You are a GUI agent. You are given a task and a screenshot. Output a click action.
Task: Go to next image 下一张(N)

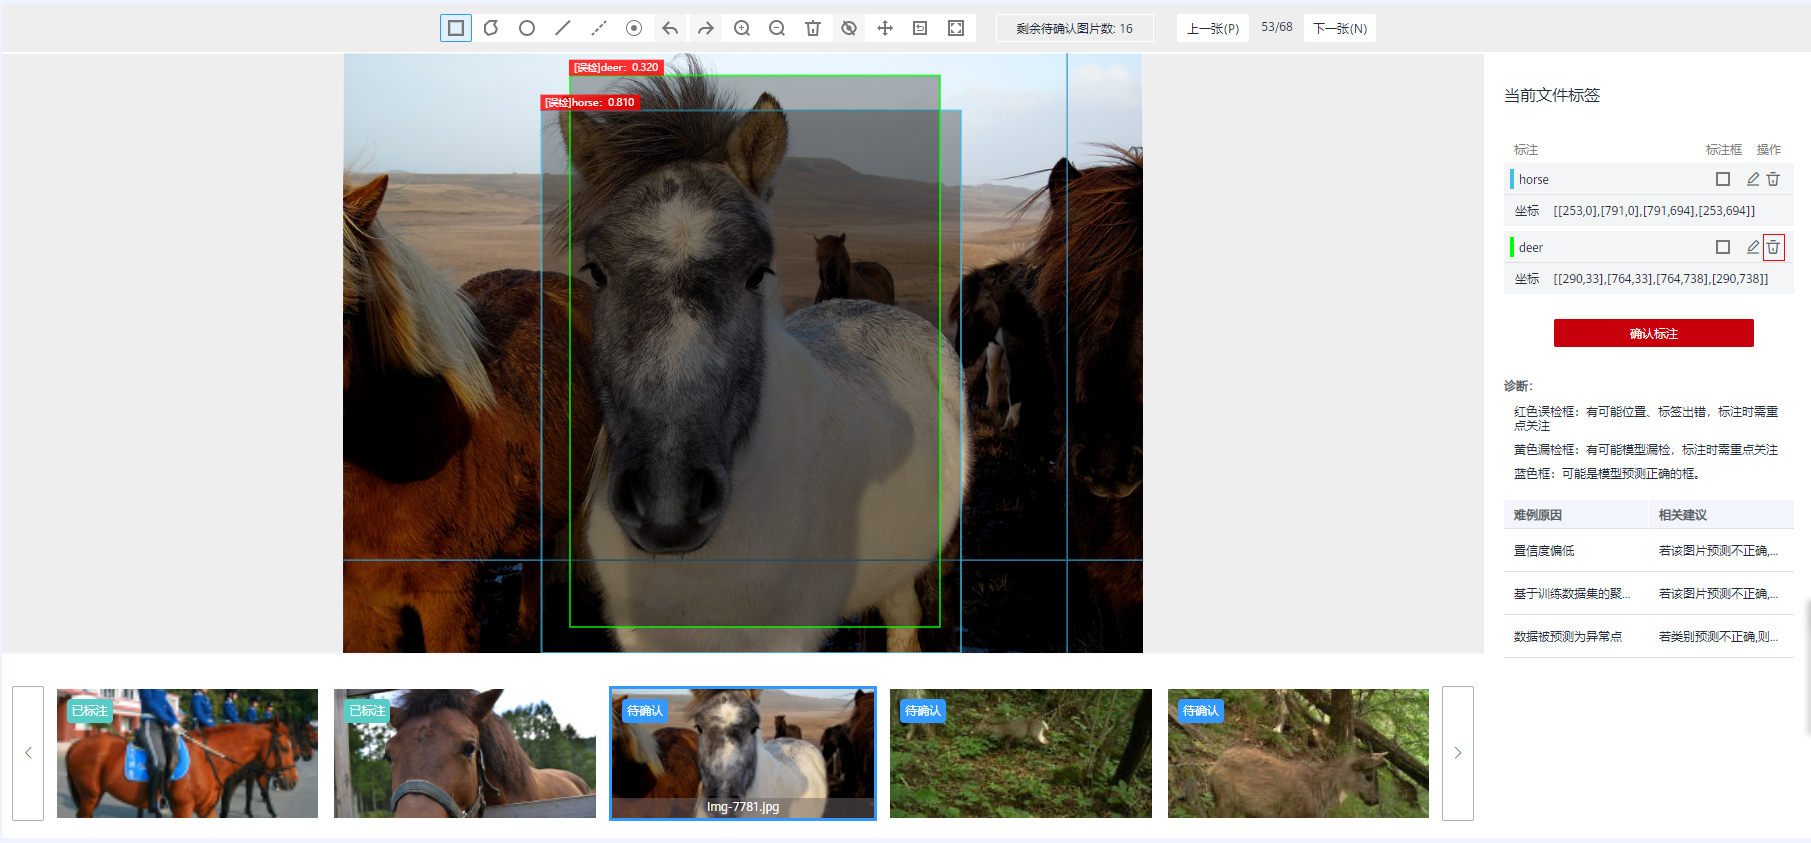tap(1339, 28)
